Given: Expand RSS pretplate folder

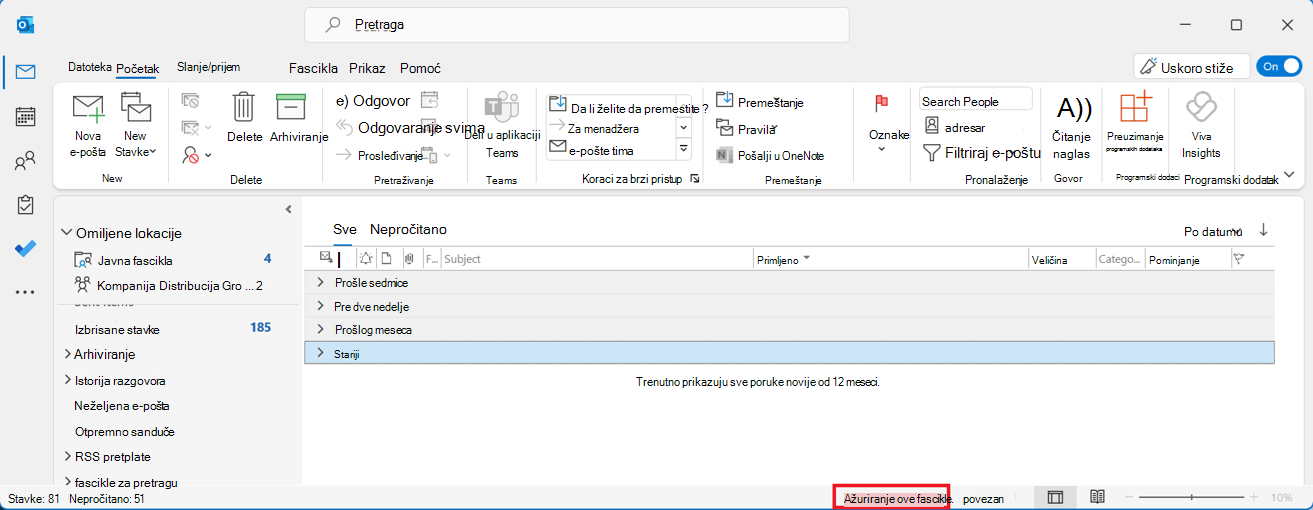Looking at the screenshot, I should click(x=67, y=457).
